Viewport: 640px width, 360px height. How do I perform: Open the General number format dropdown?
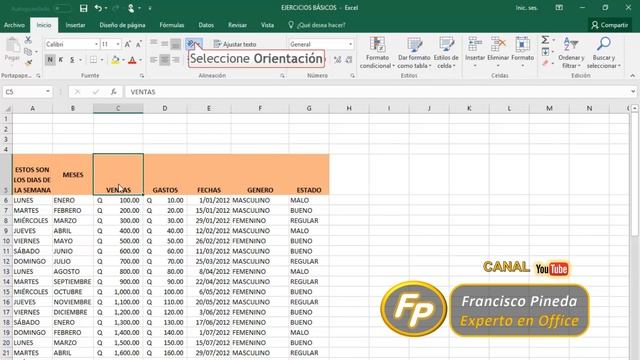350,44
